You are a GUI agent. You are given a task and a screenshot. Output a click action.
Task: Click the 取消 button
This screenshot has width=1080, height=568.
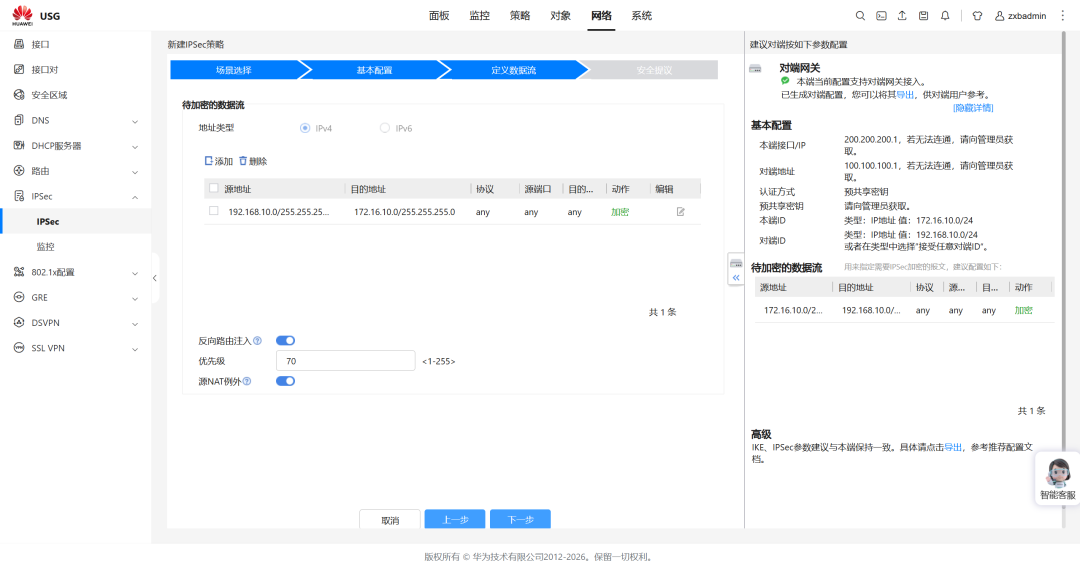[x=390, y=520]
